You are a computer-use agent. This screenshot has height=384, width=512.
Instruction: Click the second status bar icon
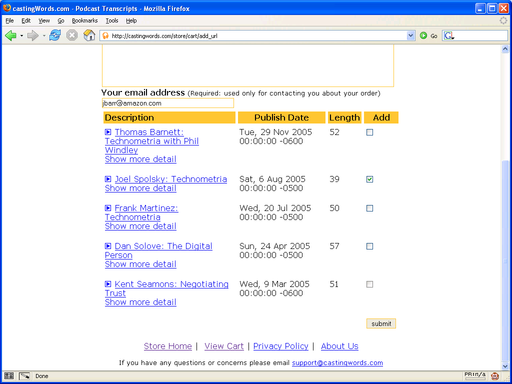click(24, 376)
